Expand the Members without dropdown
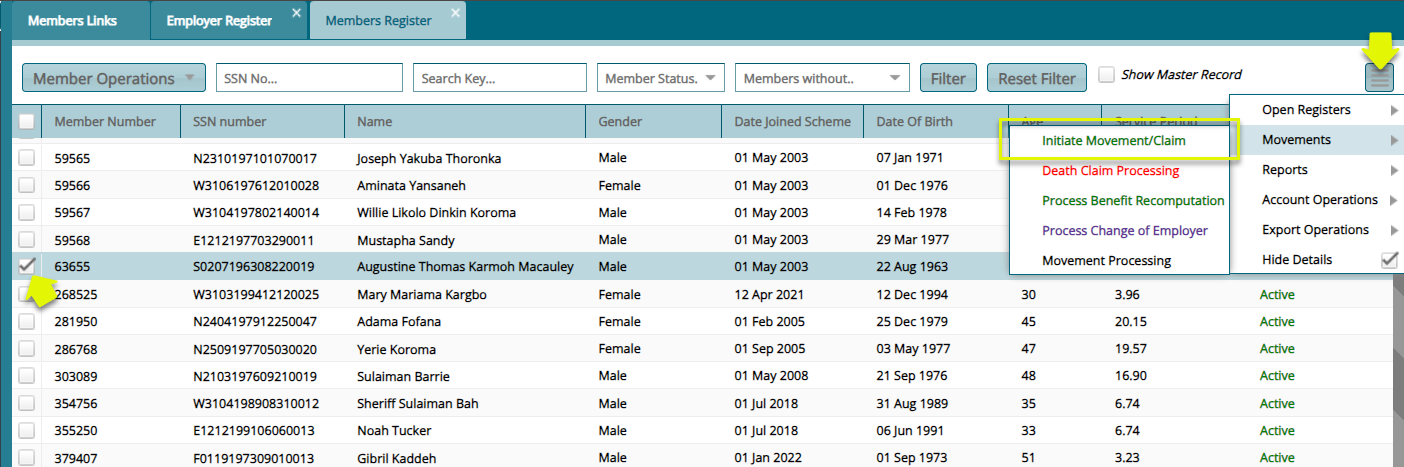The width and height of the screenshot is (1404, 467). (821, 78)
